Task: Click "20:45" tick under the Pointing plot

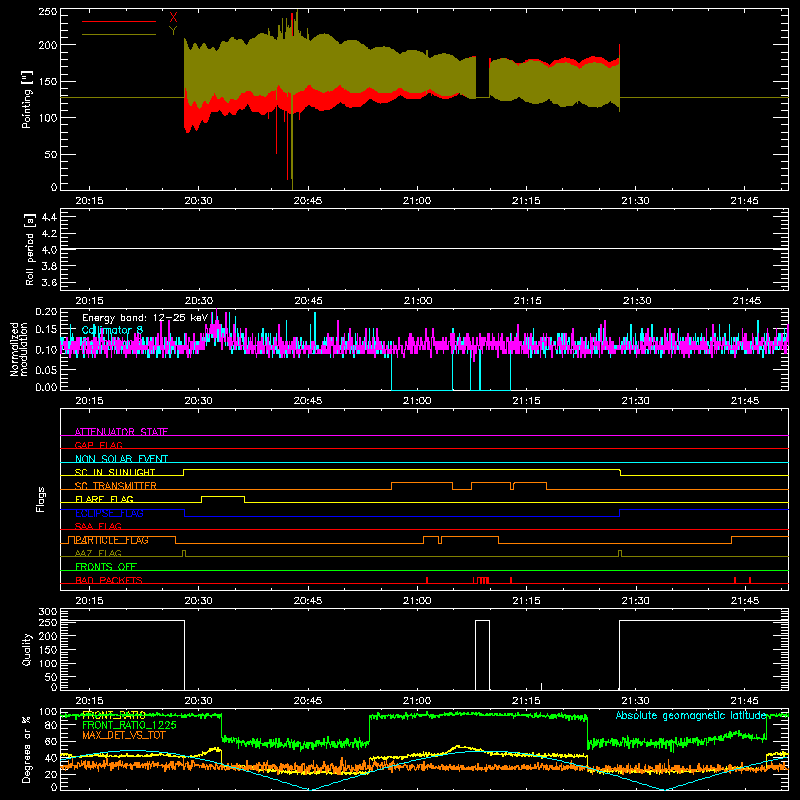Action: (x=308, y=201)
